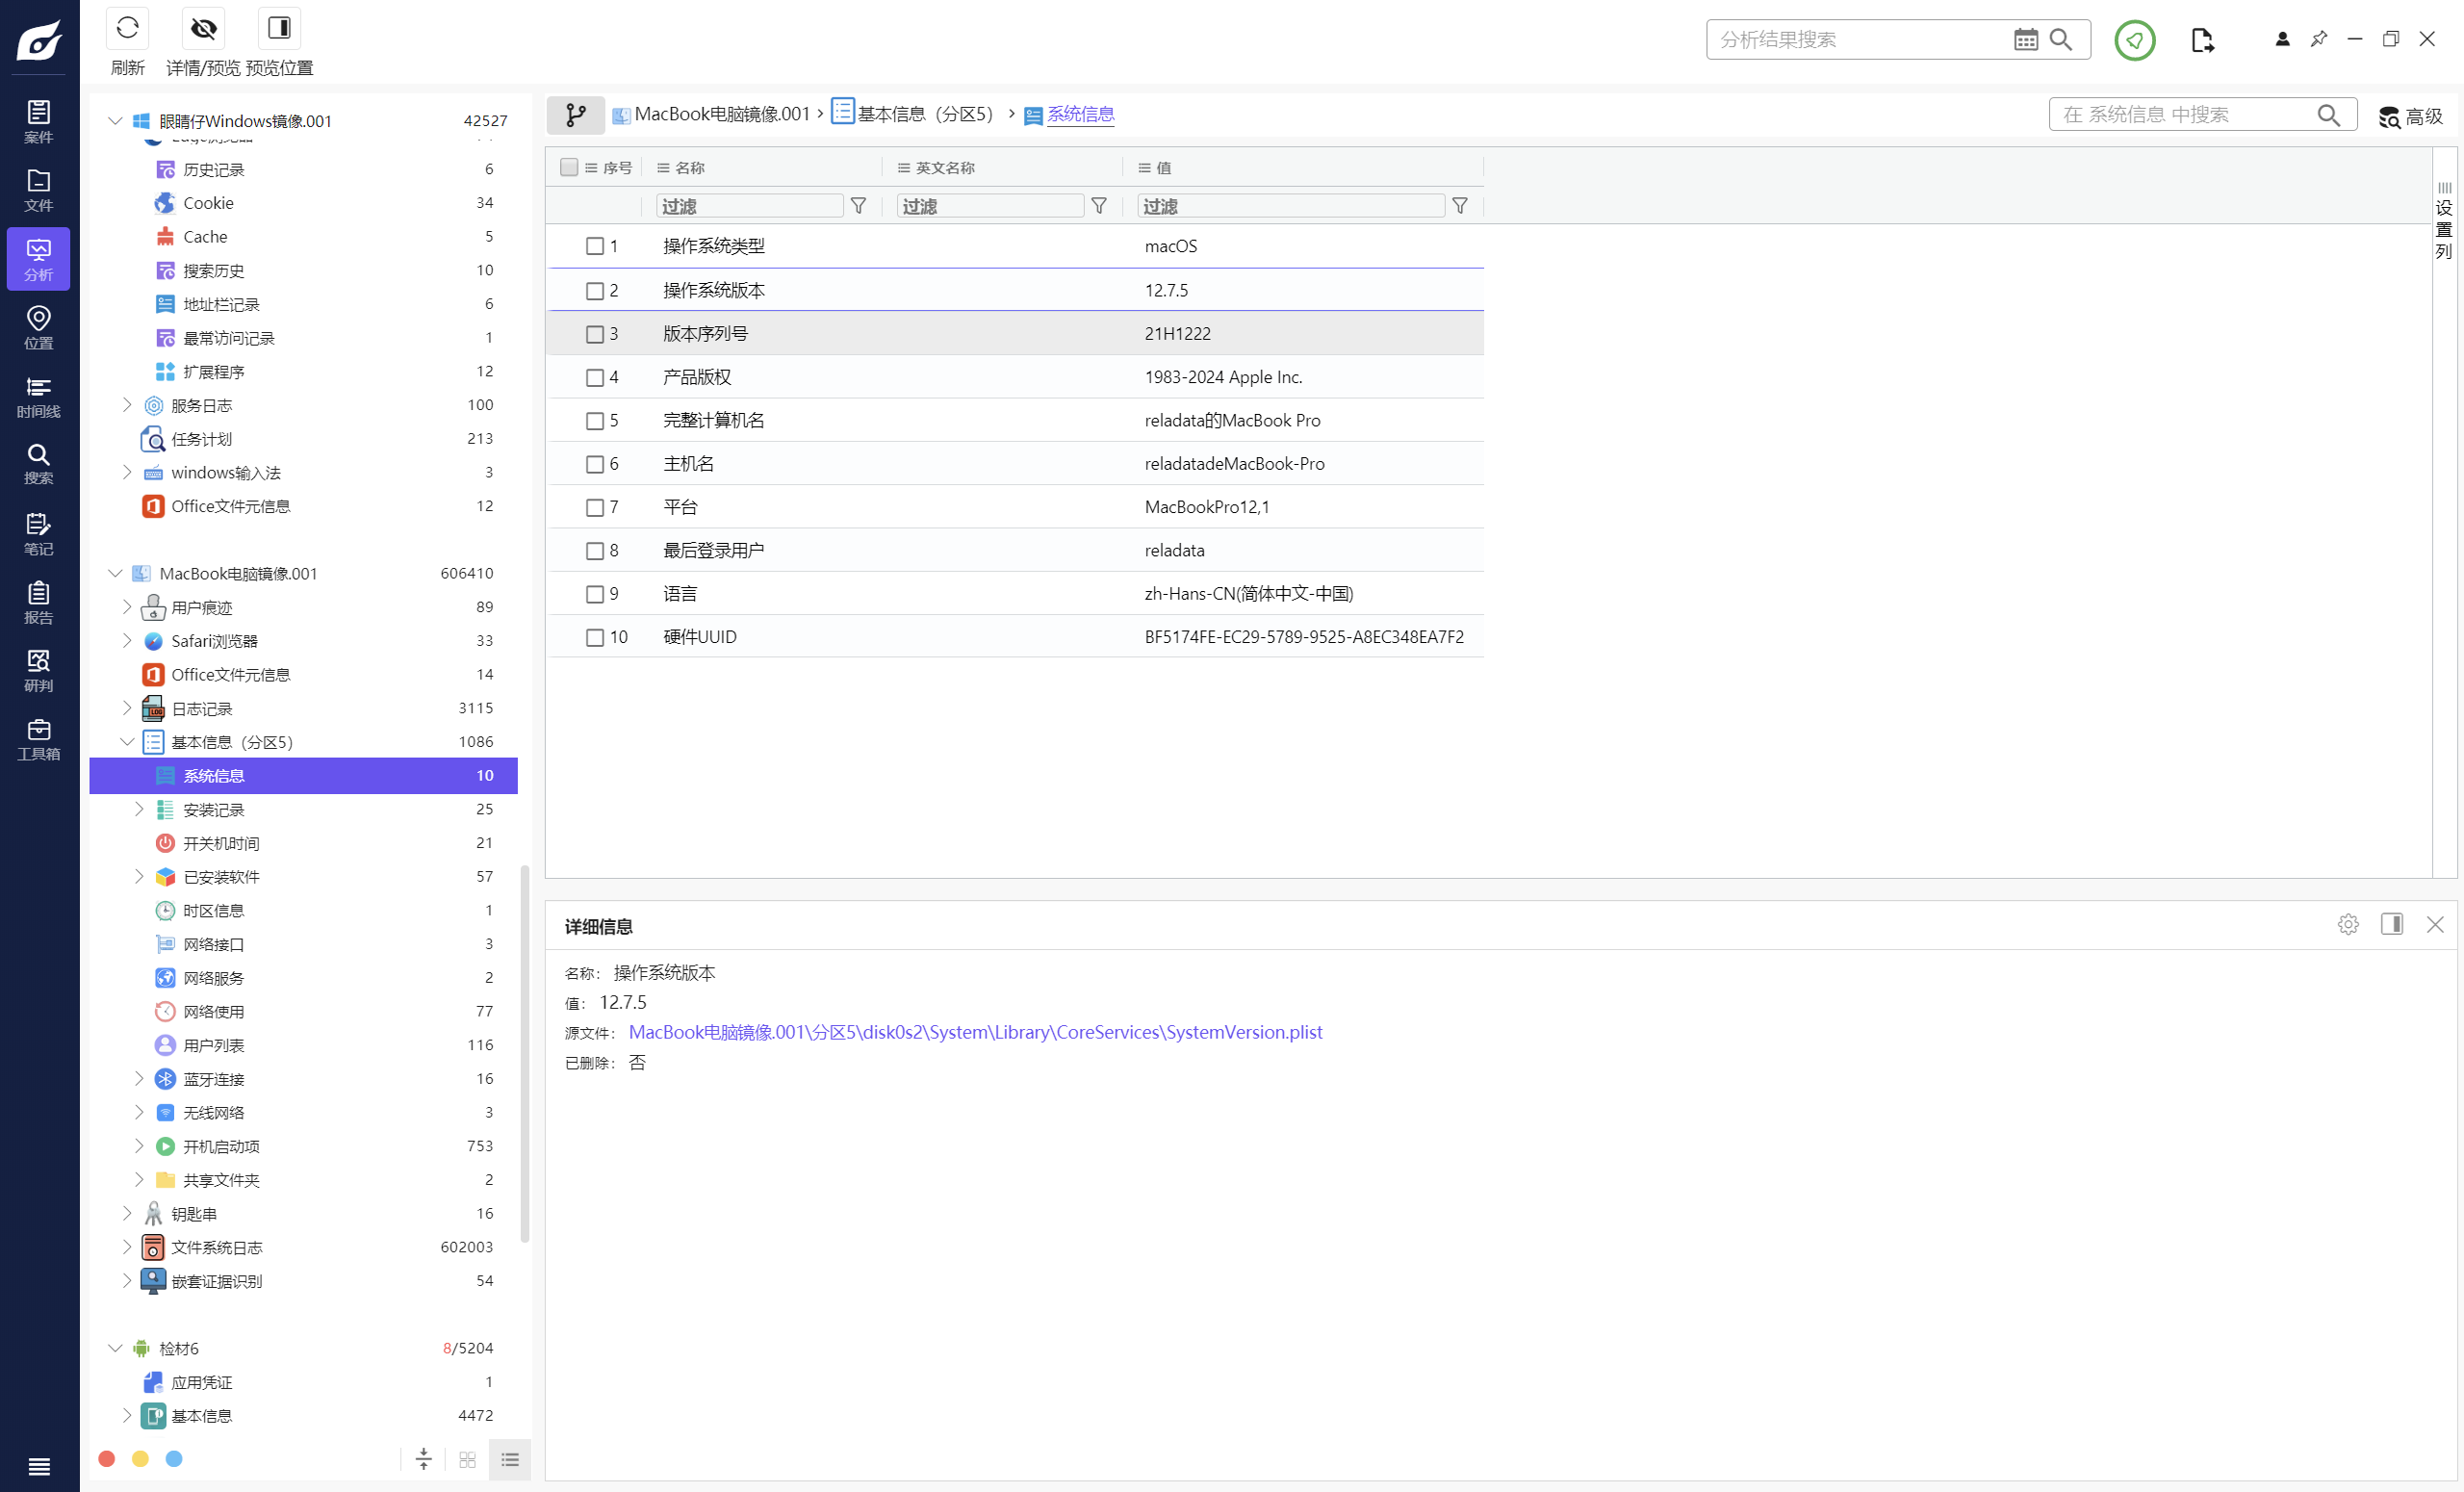Switch tree to list view icon
2464x1492 pixels.
tap(510, 1459)
